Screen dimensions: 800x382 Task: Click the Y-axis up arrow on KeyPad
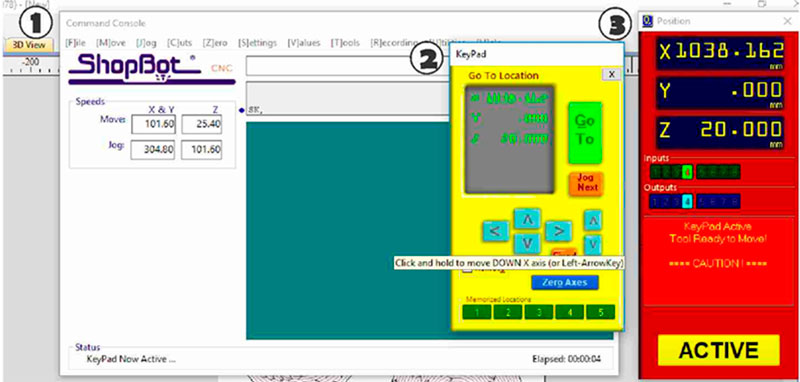click(527, 219)
